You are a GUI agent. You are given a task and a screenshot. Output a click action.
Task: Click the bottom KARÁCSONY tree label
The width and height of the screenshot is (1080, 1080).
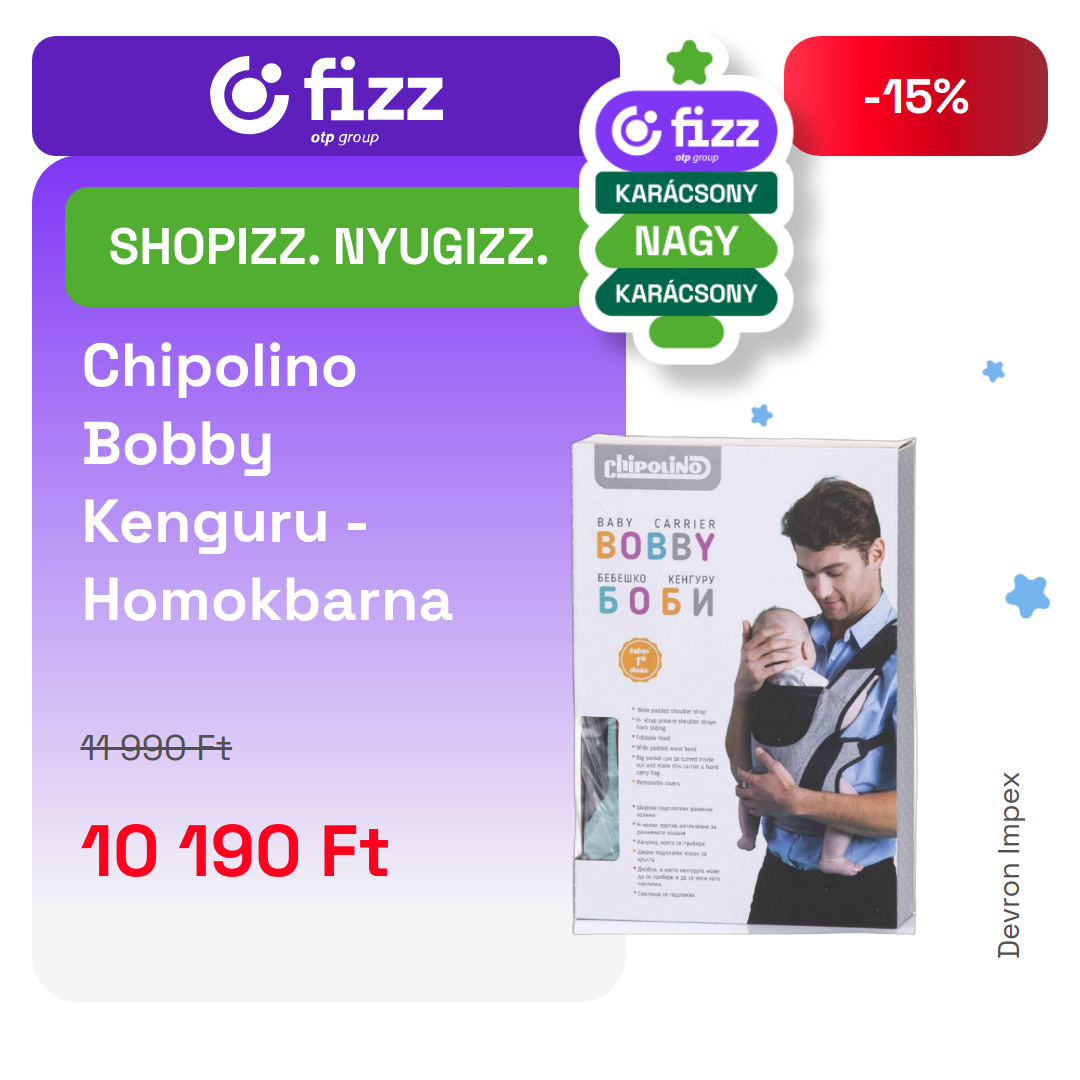coord(686,293)
